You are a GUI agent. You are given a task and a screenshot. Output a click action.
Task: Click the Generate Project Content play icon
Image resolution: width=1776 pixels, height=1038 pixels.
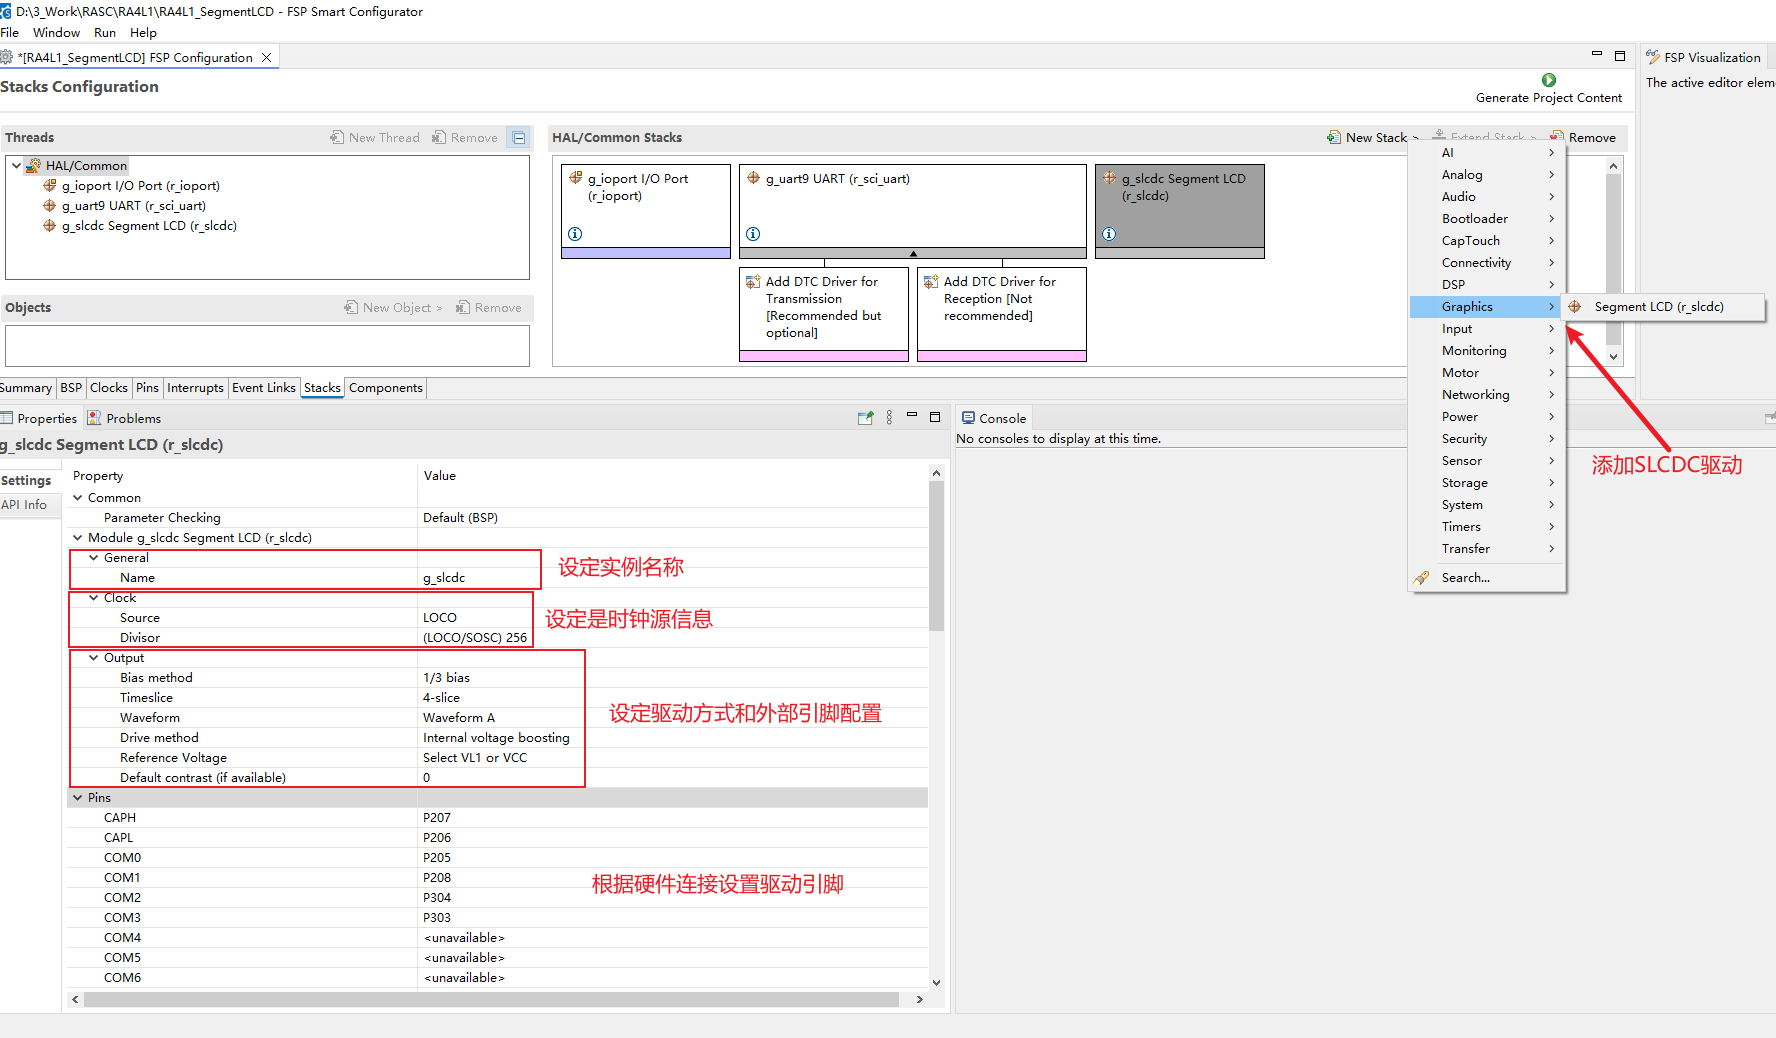click(1549, 80)
